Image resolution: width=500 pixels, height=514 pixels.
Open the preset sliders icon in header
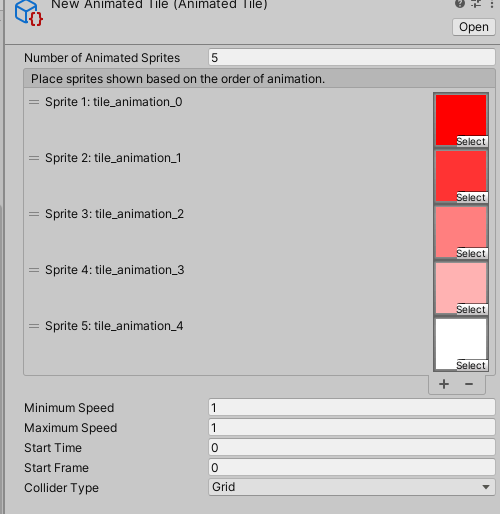click(476, 4)
